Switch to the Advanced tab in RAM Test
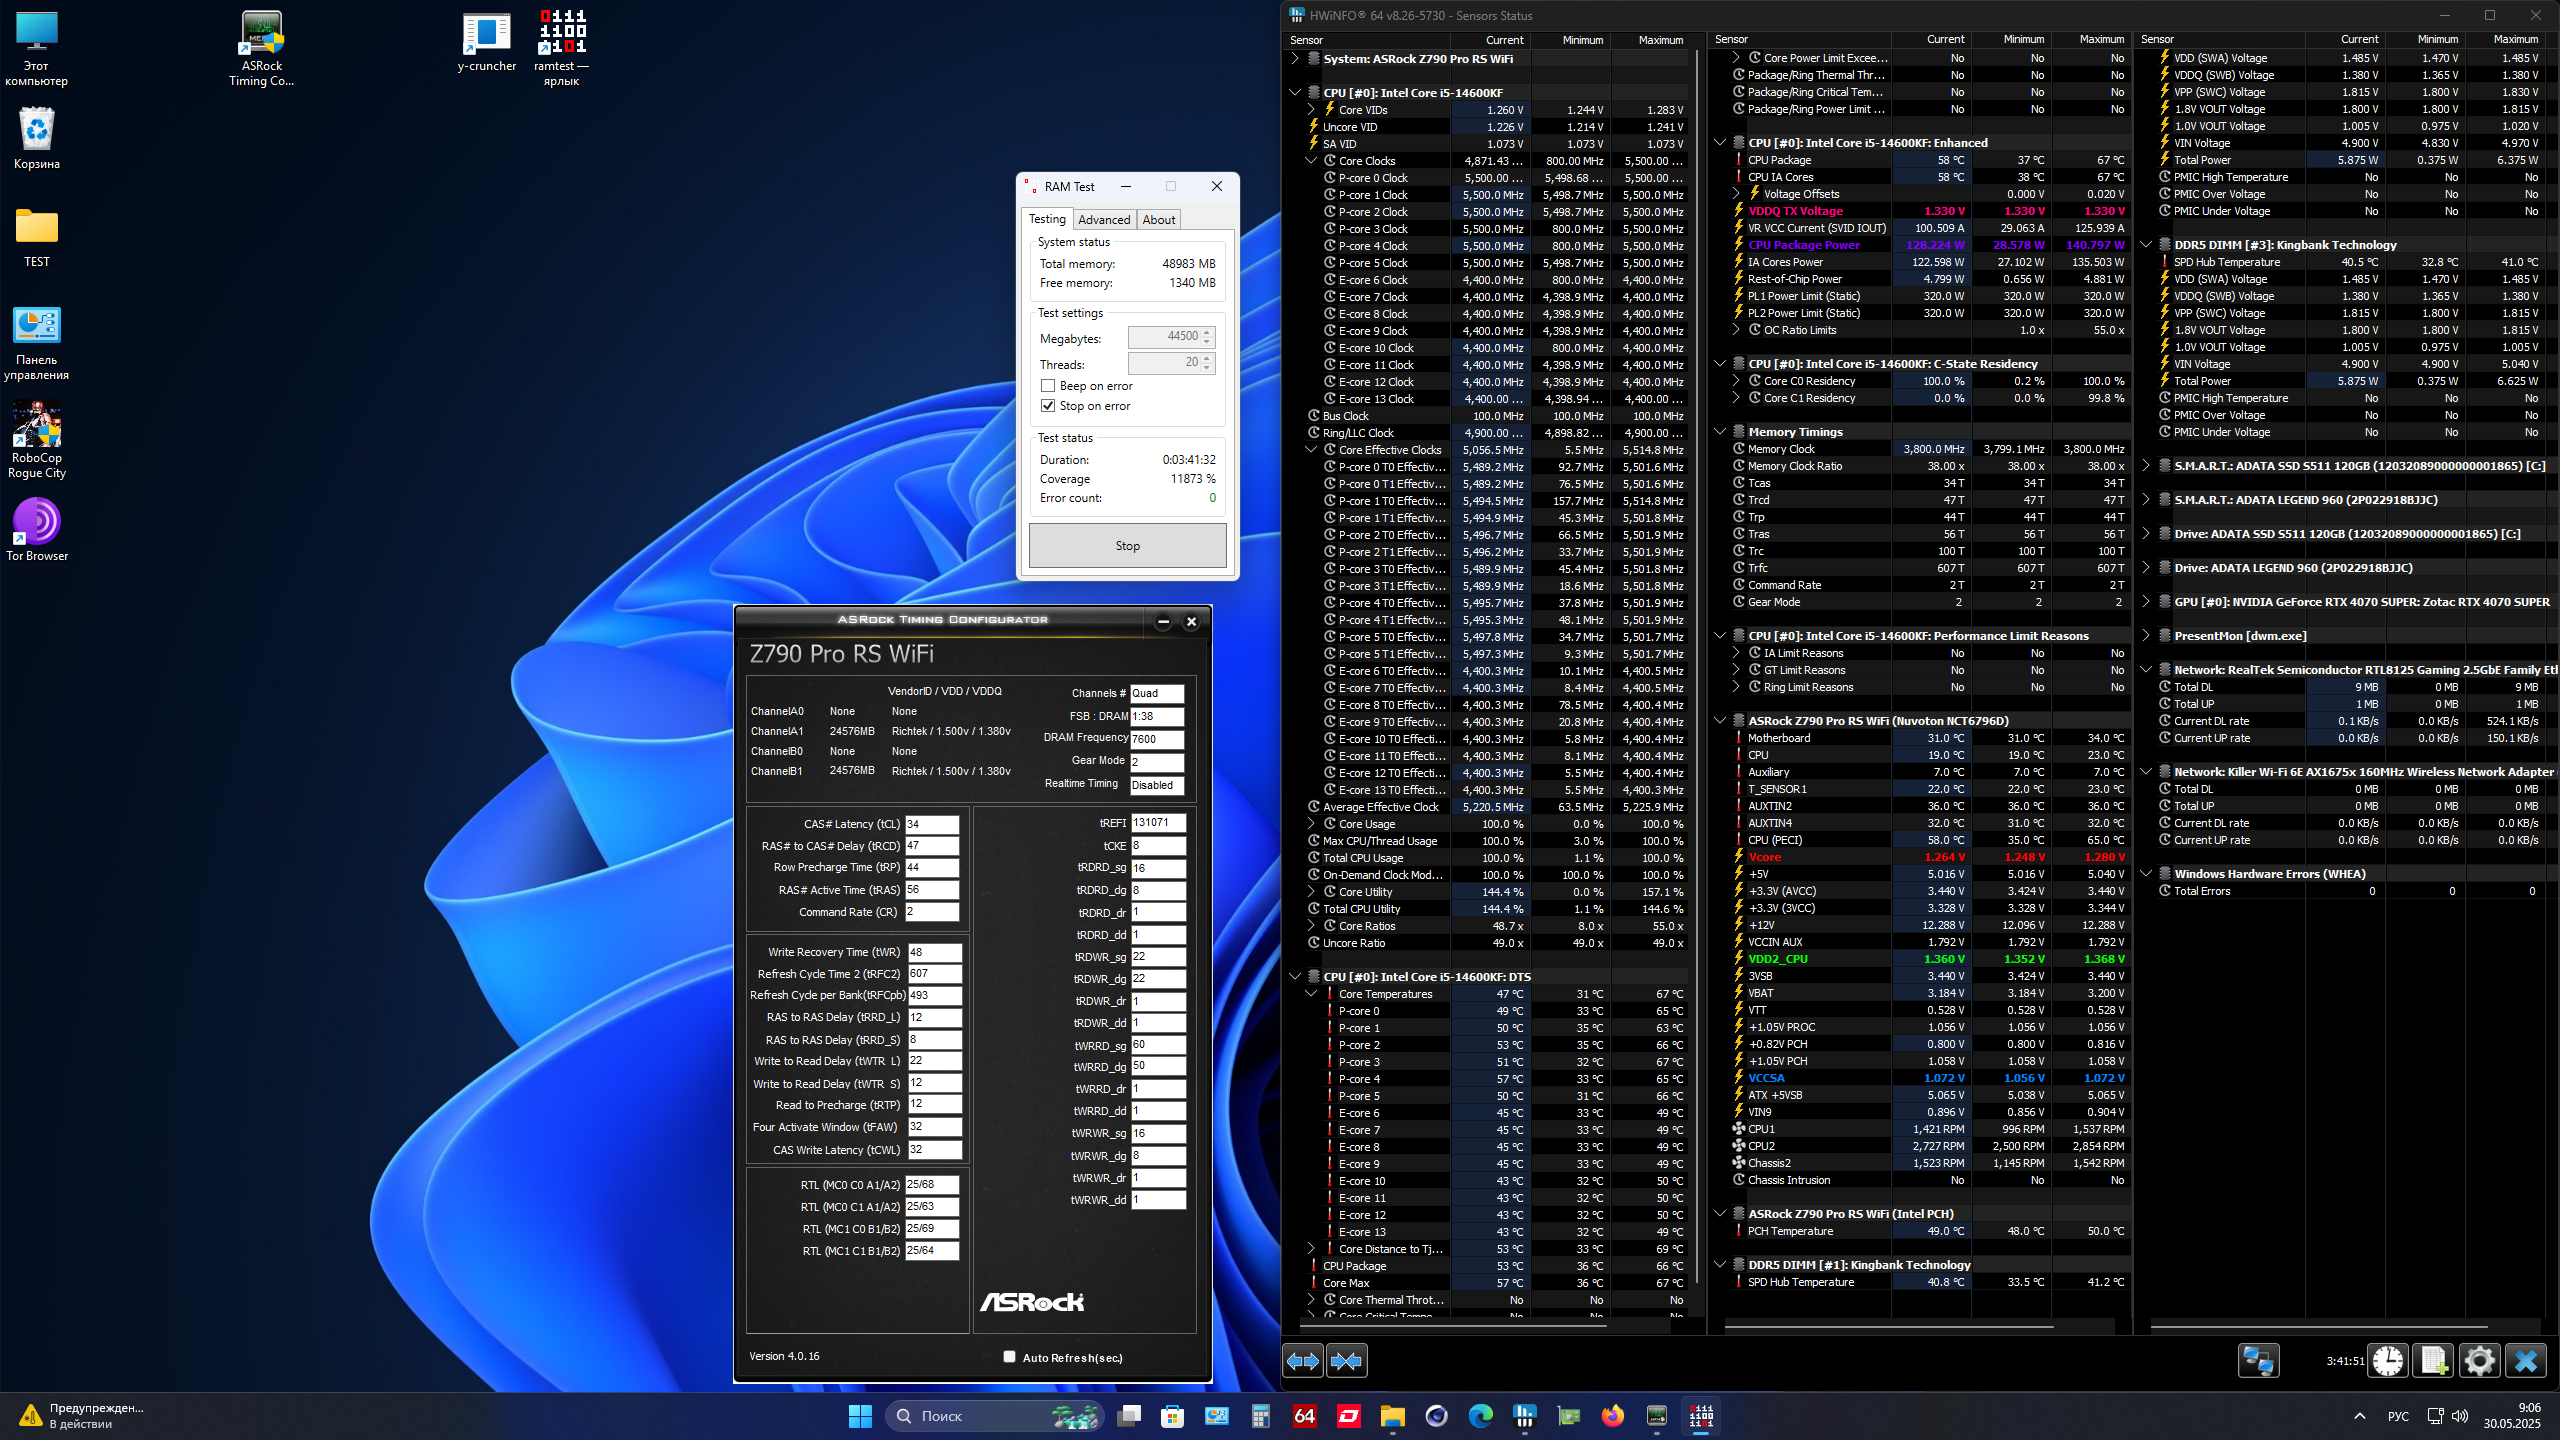 point(1104,220)
